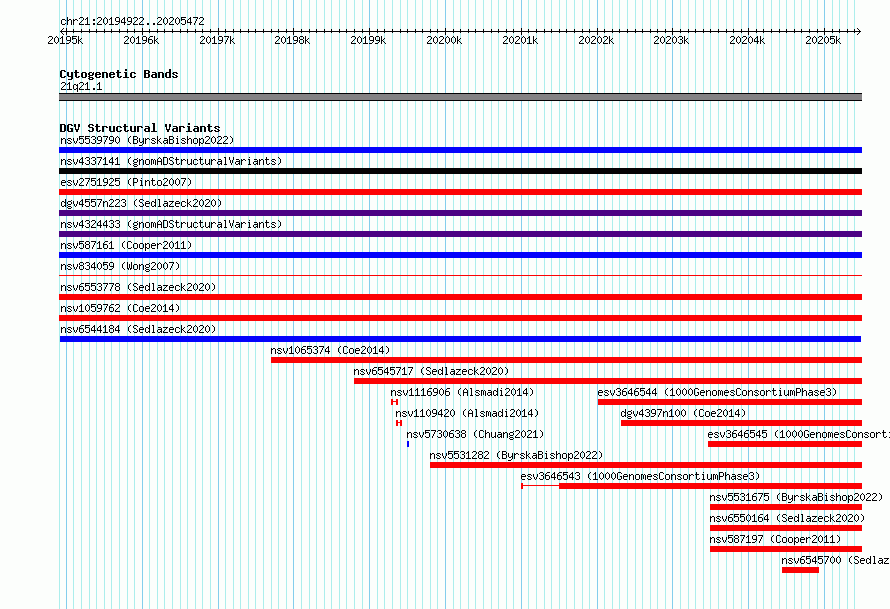Click the small red glyph under nsv1116906
The width and height of the screenshot is (890, 609).
[394, 402]
